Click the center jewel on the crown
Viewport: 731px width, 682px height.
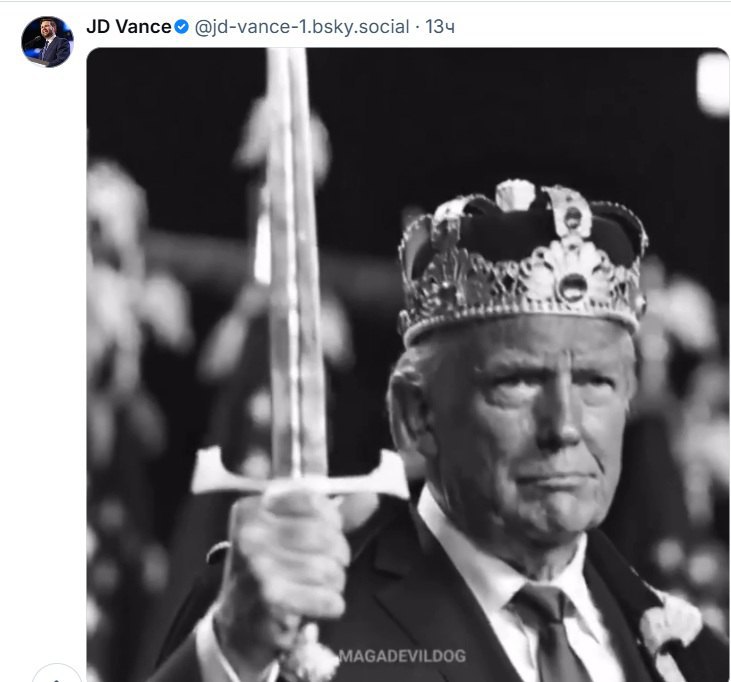pyautogui.click(x=572, y=285)
